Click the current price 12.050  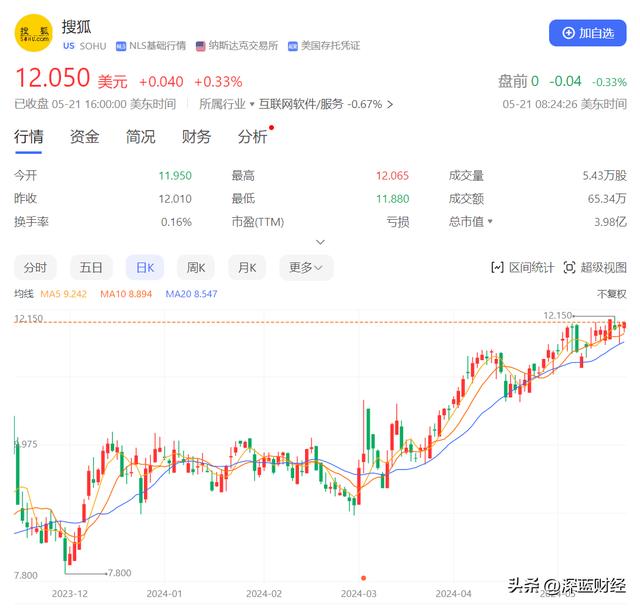[53, 78]
